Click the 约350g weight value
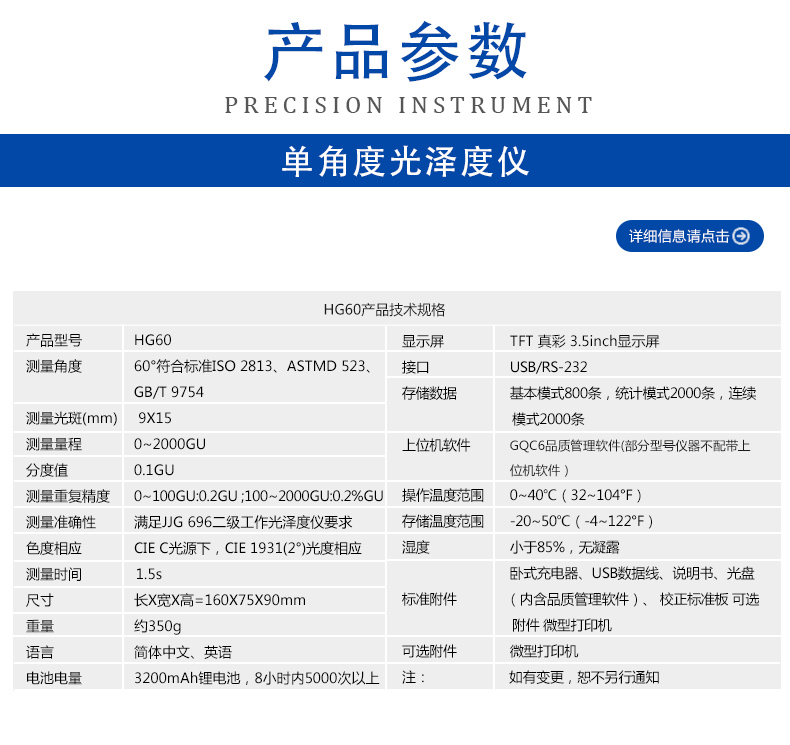The height and width of the screenshot is (745, 790). (158, 626)
